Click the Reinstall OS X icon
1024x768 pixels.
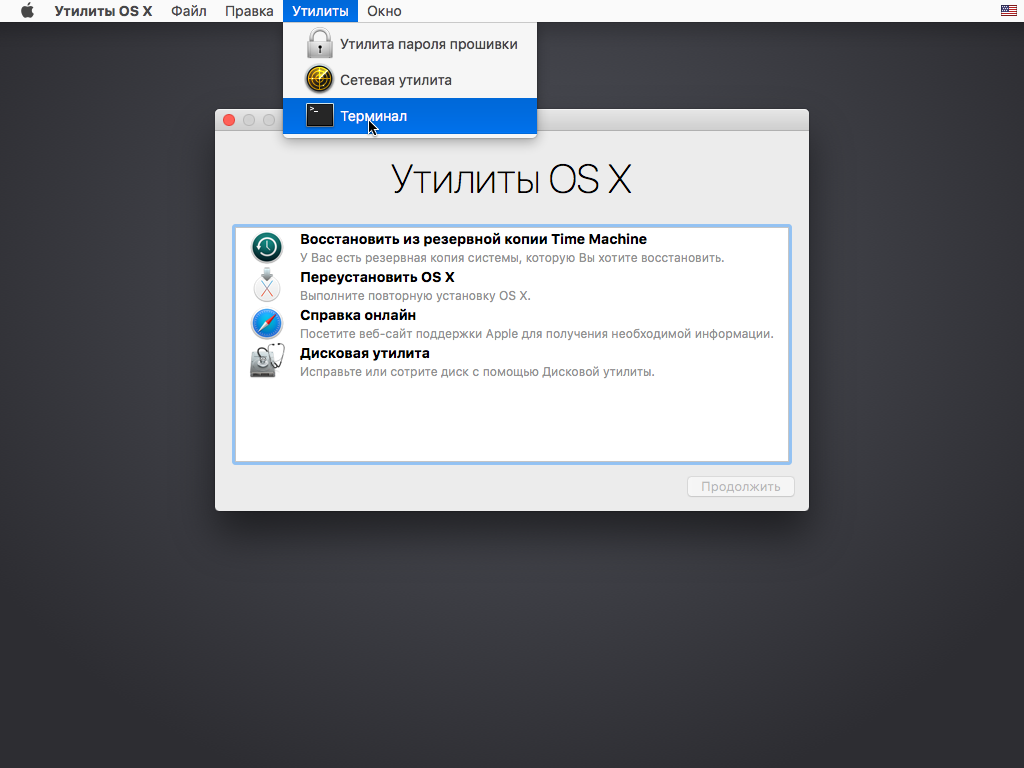(266, 286)
